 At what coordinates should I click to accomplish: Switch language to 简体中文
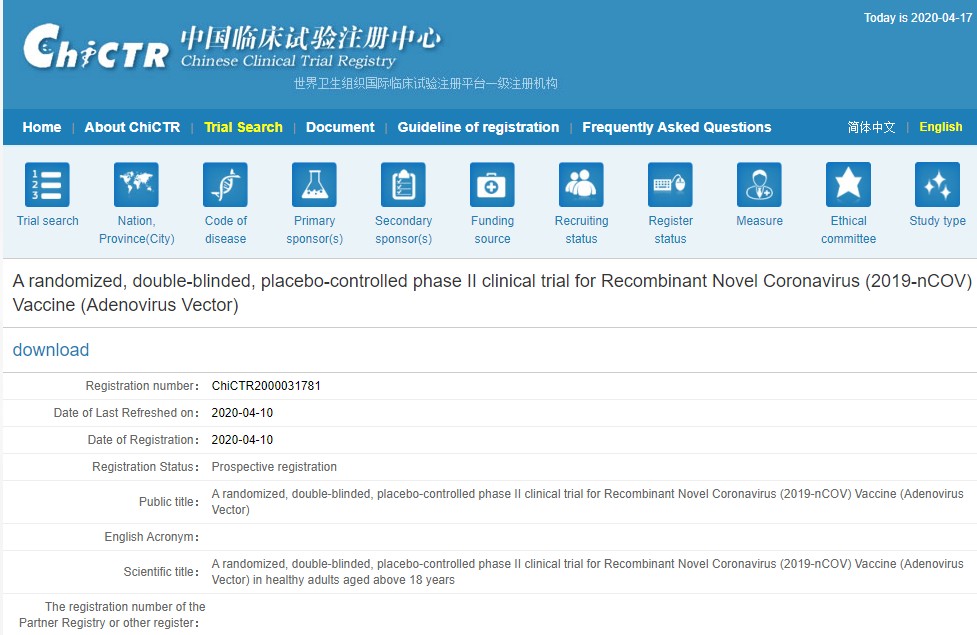[x=871, y=127]
